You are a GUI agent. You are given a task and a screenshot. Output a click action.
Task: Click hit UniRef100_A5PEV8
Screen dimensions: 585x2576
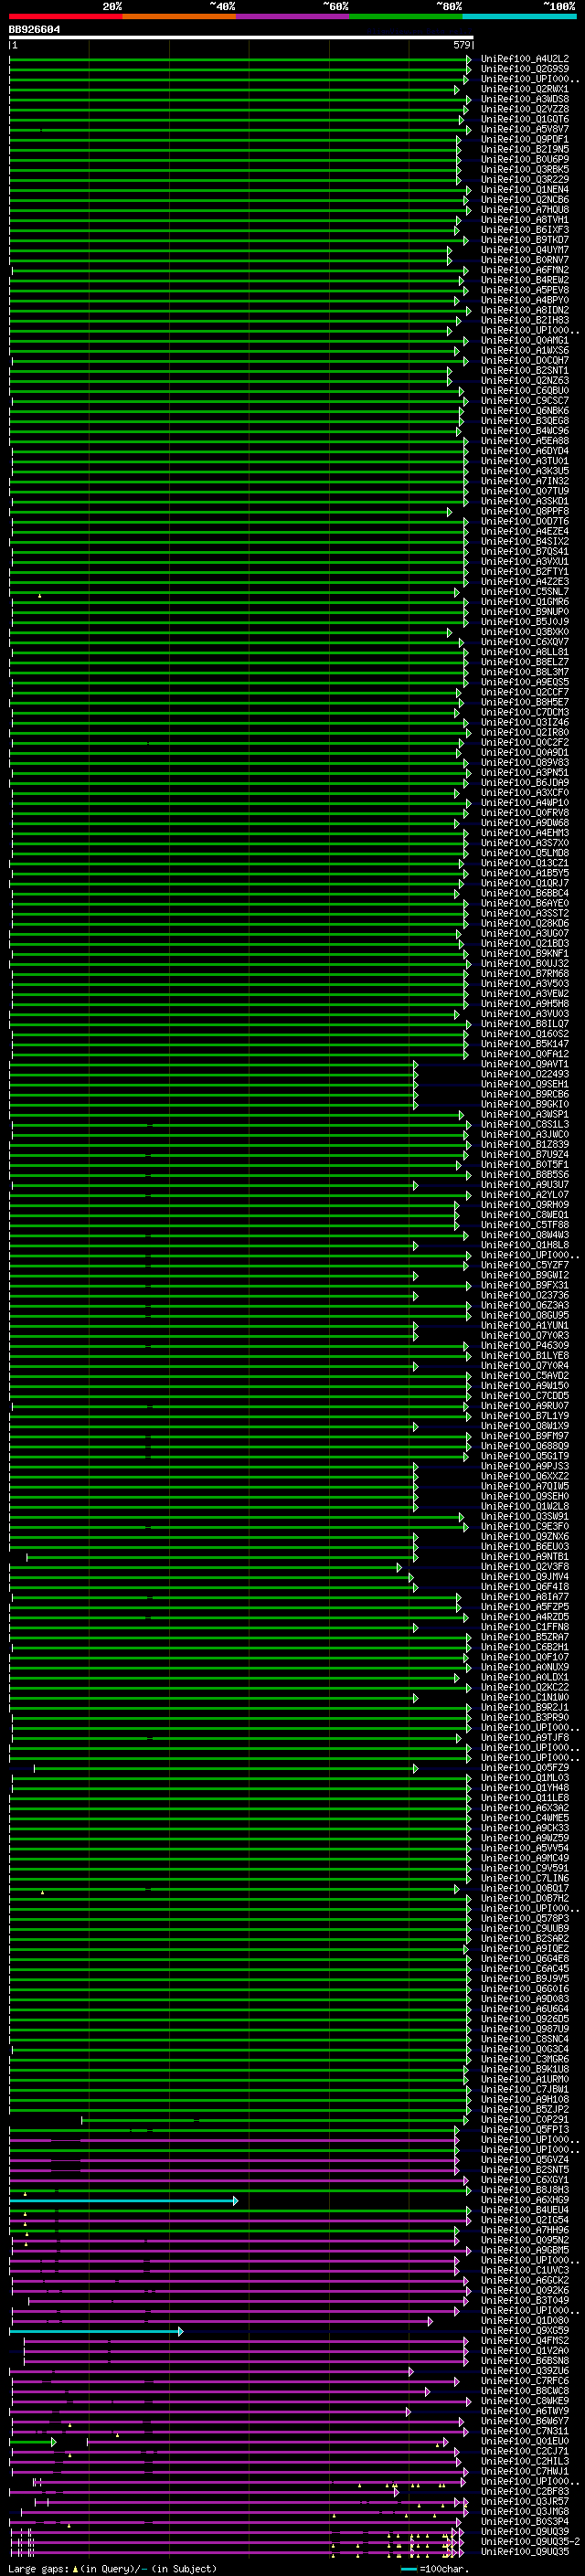(x=525, y=290)
